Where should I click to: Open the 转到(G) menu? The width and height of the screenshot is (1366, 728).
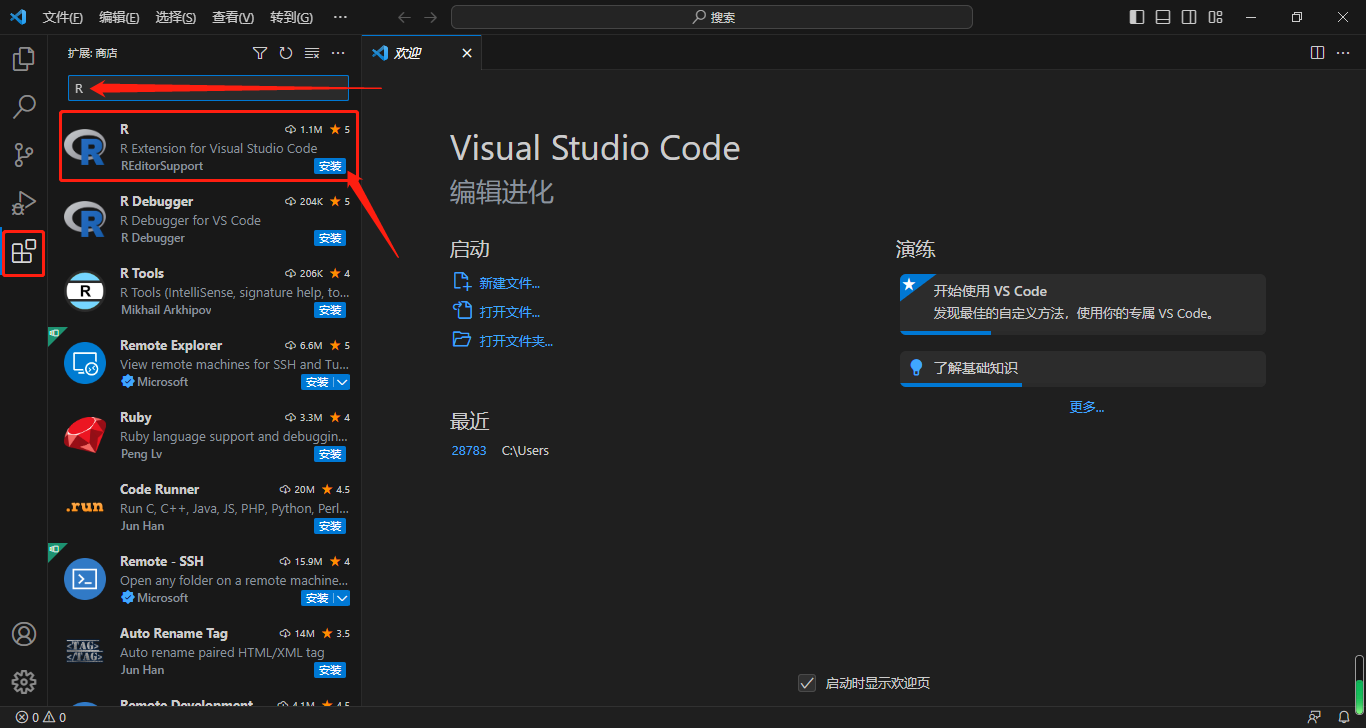[291, 17]
